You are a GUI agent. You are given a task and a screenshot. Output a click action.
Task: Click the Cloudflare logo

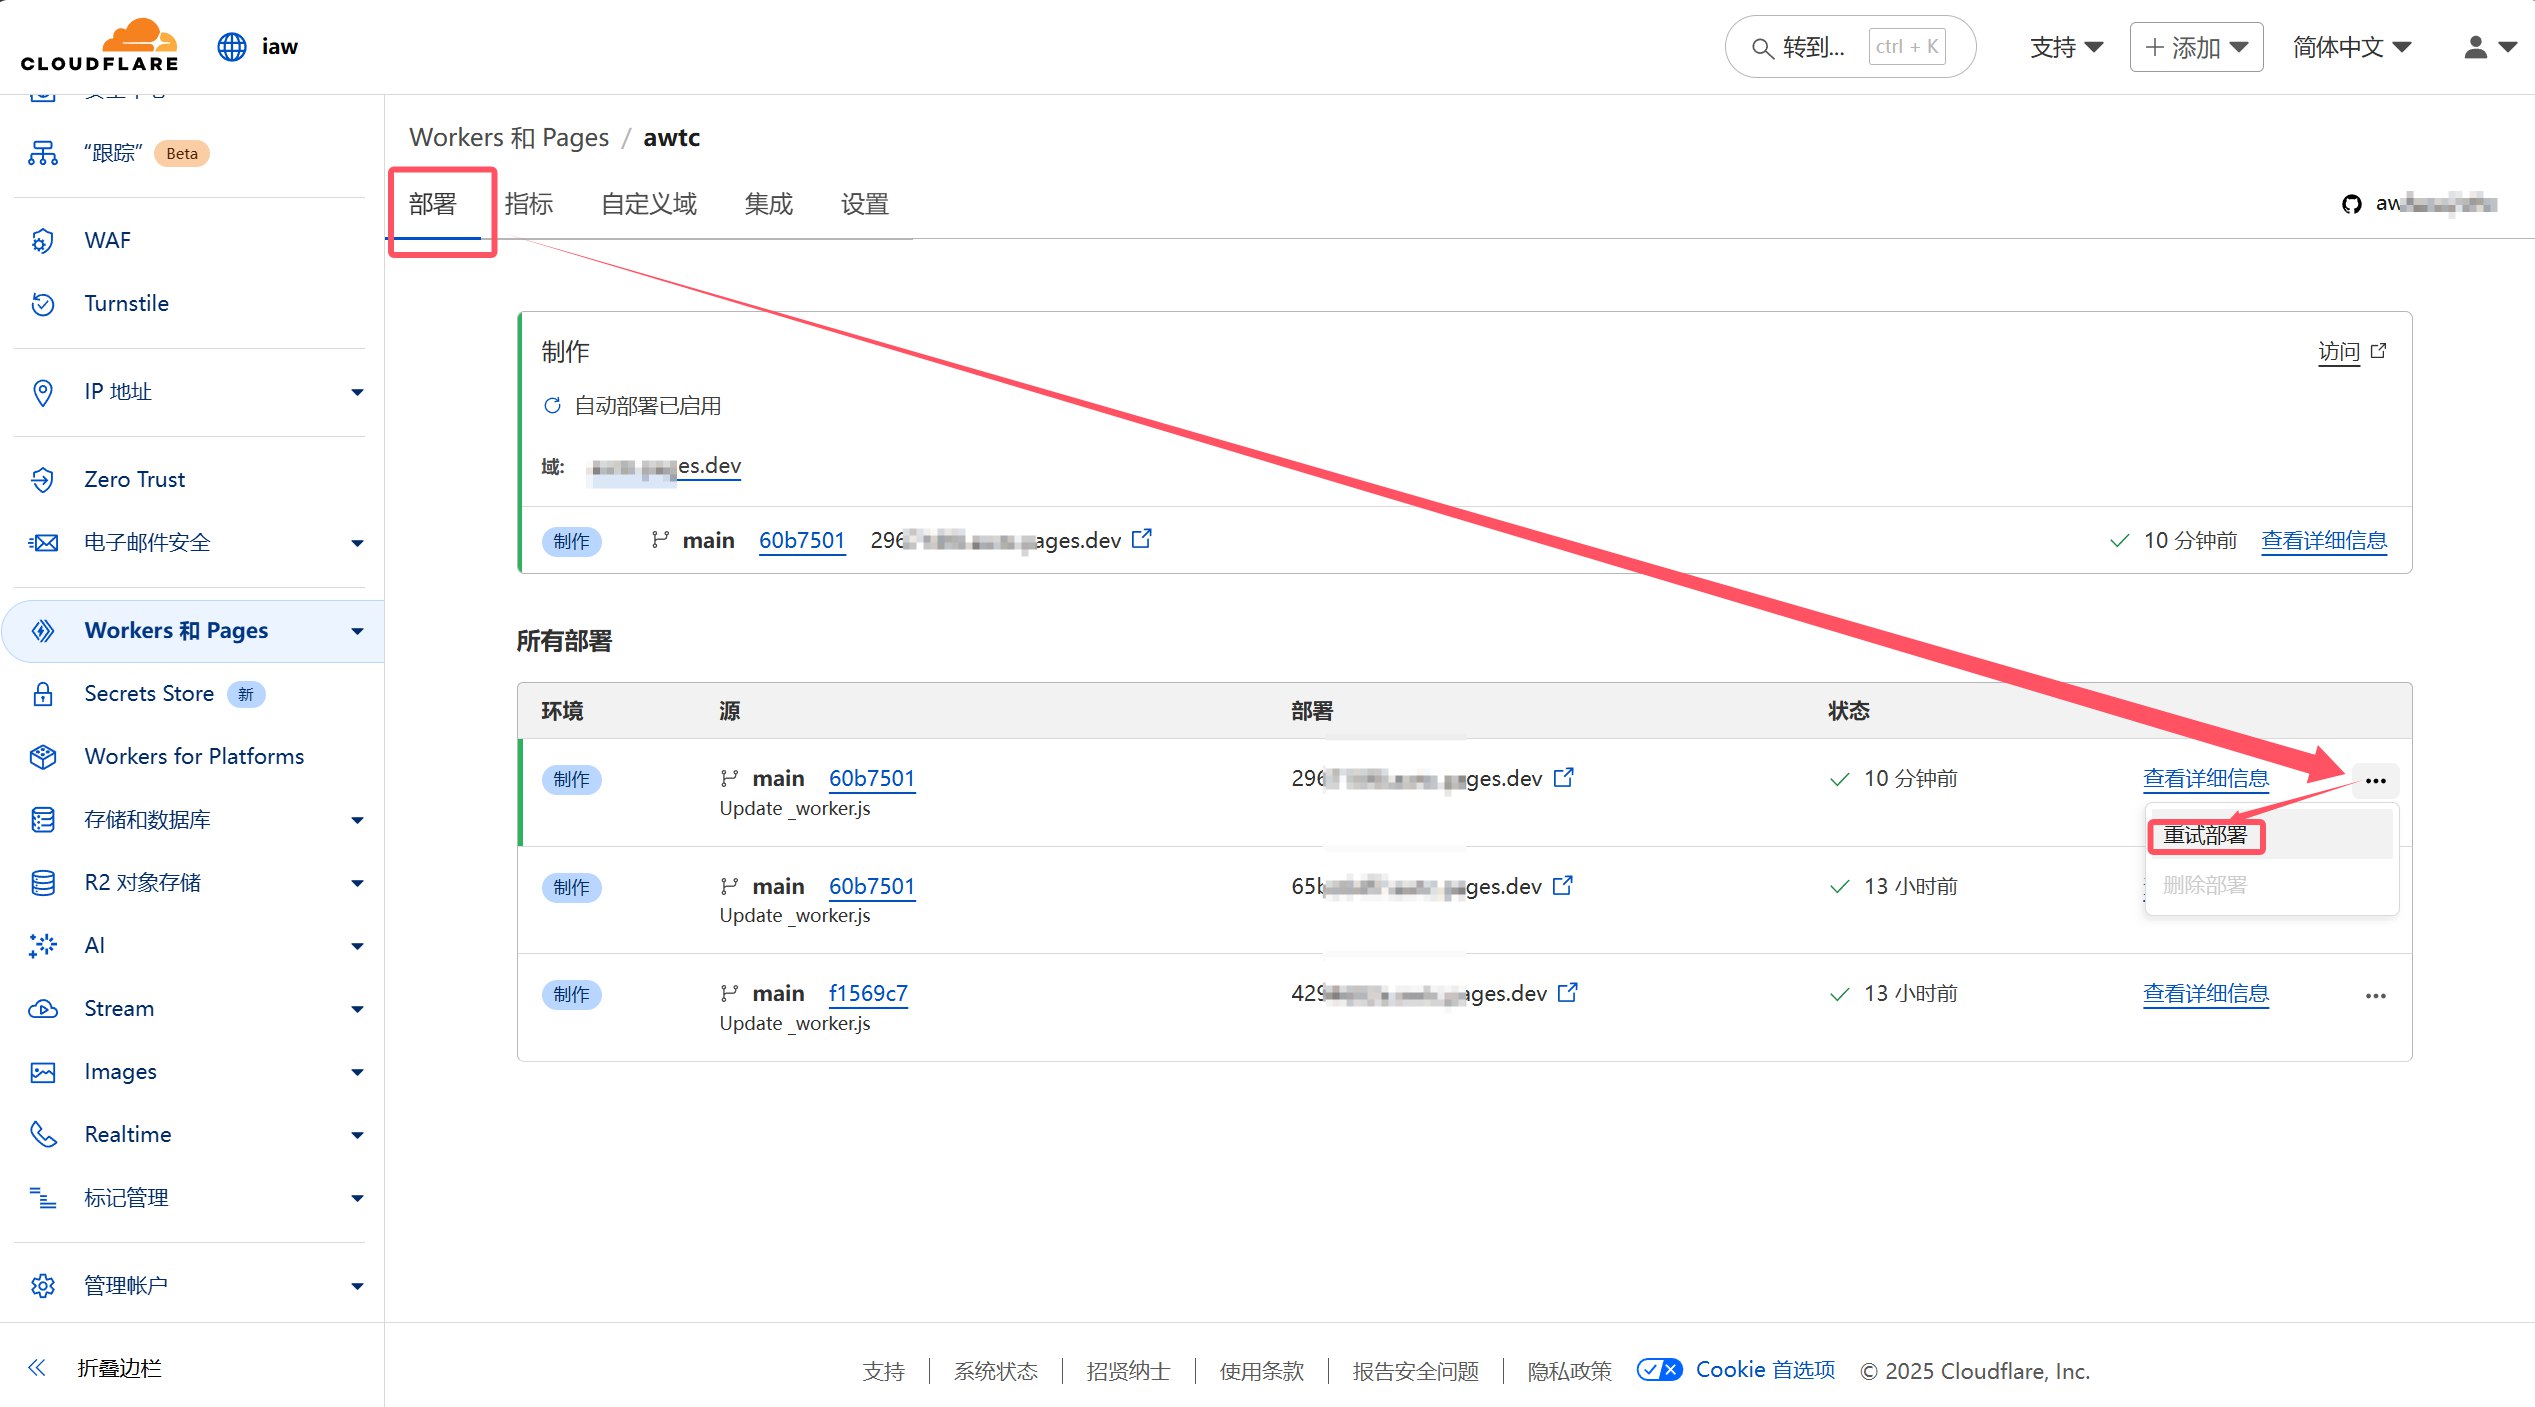tap(99, 45)
